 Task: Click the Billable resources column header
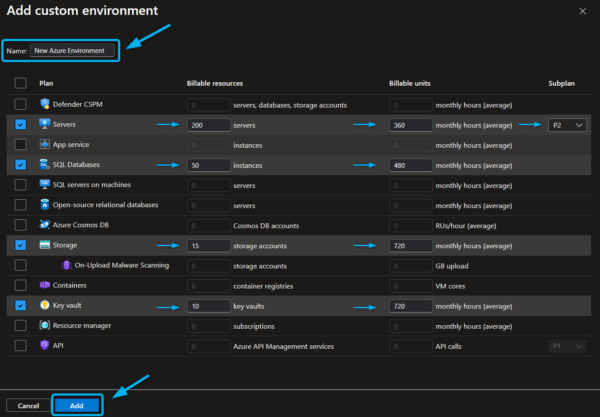215,83
